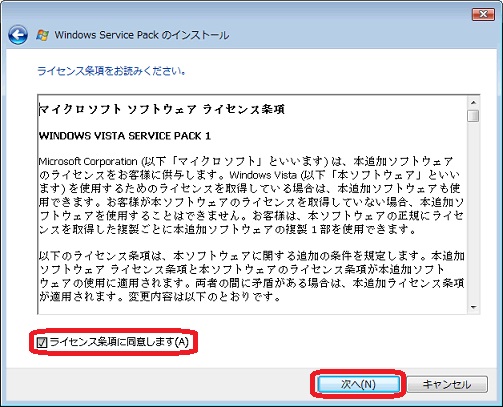Click the paragraph starting with Microsoft Corporation

251,195
